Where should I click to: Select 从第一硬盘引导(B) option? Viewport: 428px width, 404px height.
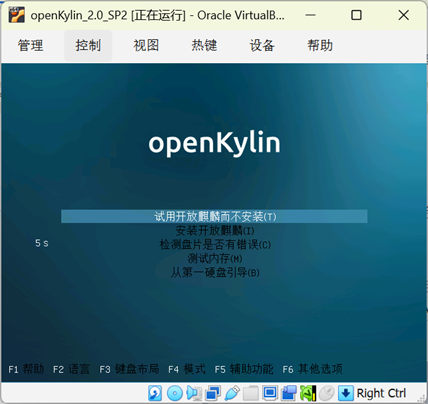coord(215,273)
